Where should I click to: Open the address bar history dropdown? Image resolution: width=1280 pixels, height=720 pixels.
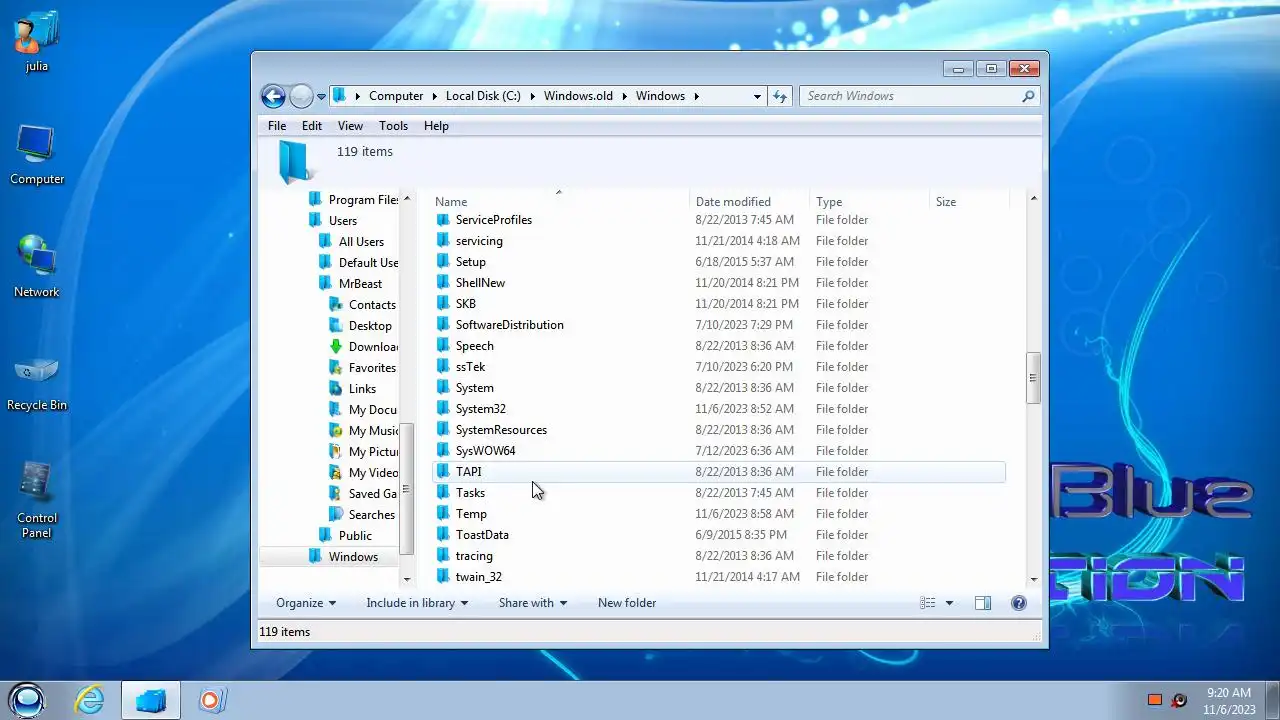click(757, 96)
